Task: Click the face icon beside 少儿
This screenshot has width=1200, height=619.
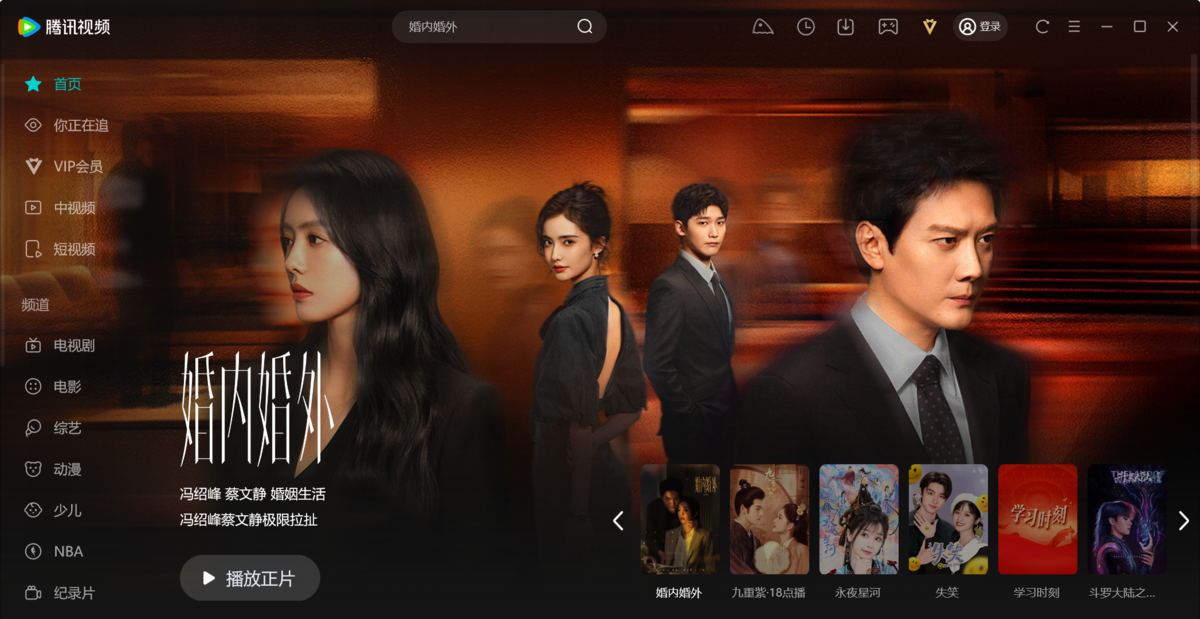Action: click(x=33, y=510)
